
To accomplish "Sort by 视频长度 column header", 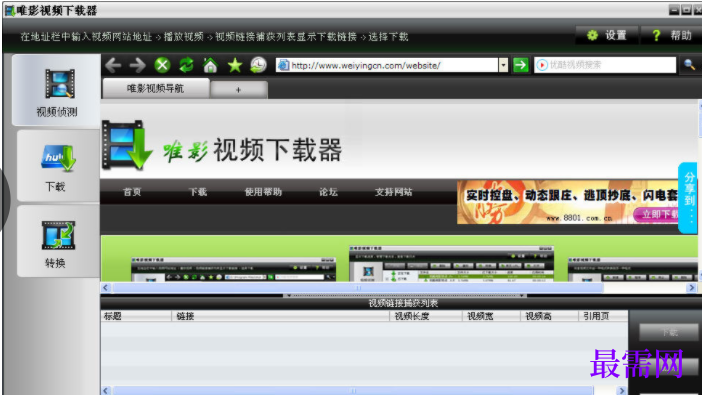I will [x=426, y=316].
